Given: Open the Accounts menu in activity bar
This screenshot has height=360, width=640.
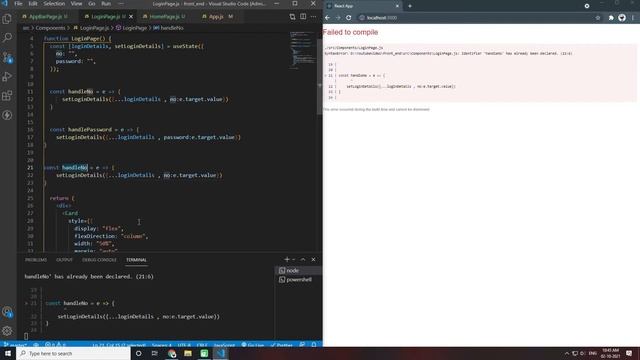Looking at the screenshot, I should pyautogui.click(x=7, y=312).
